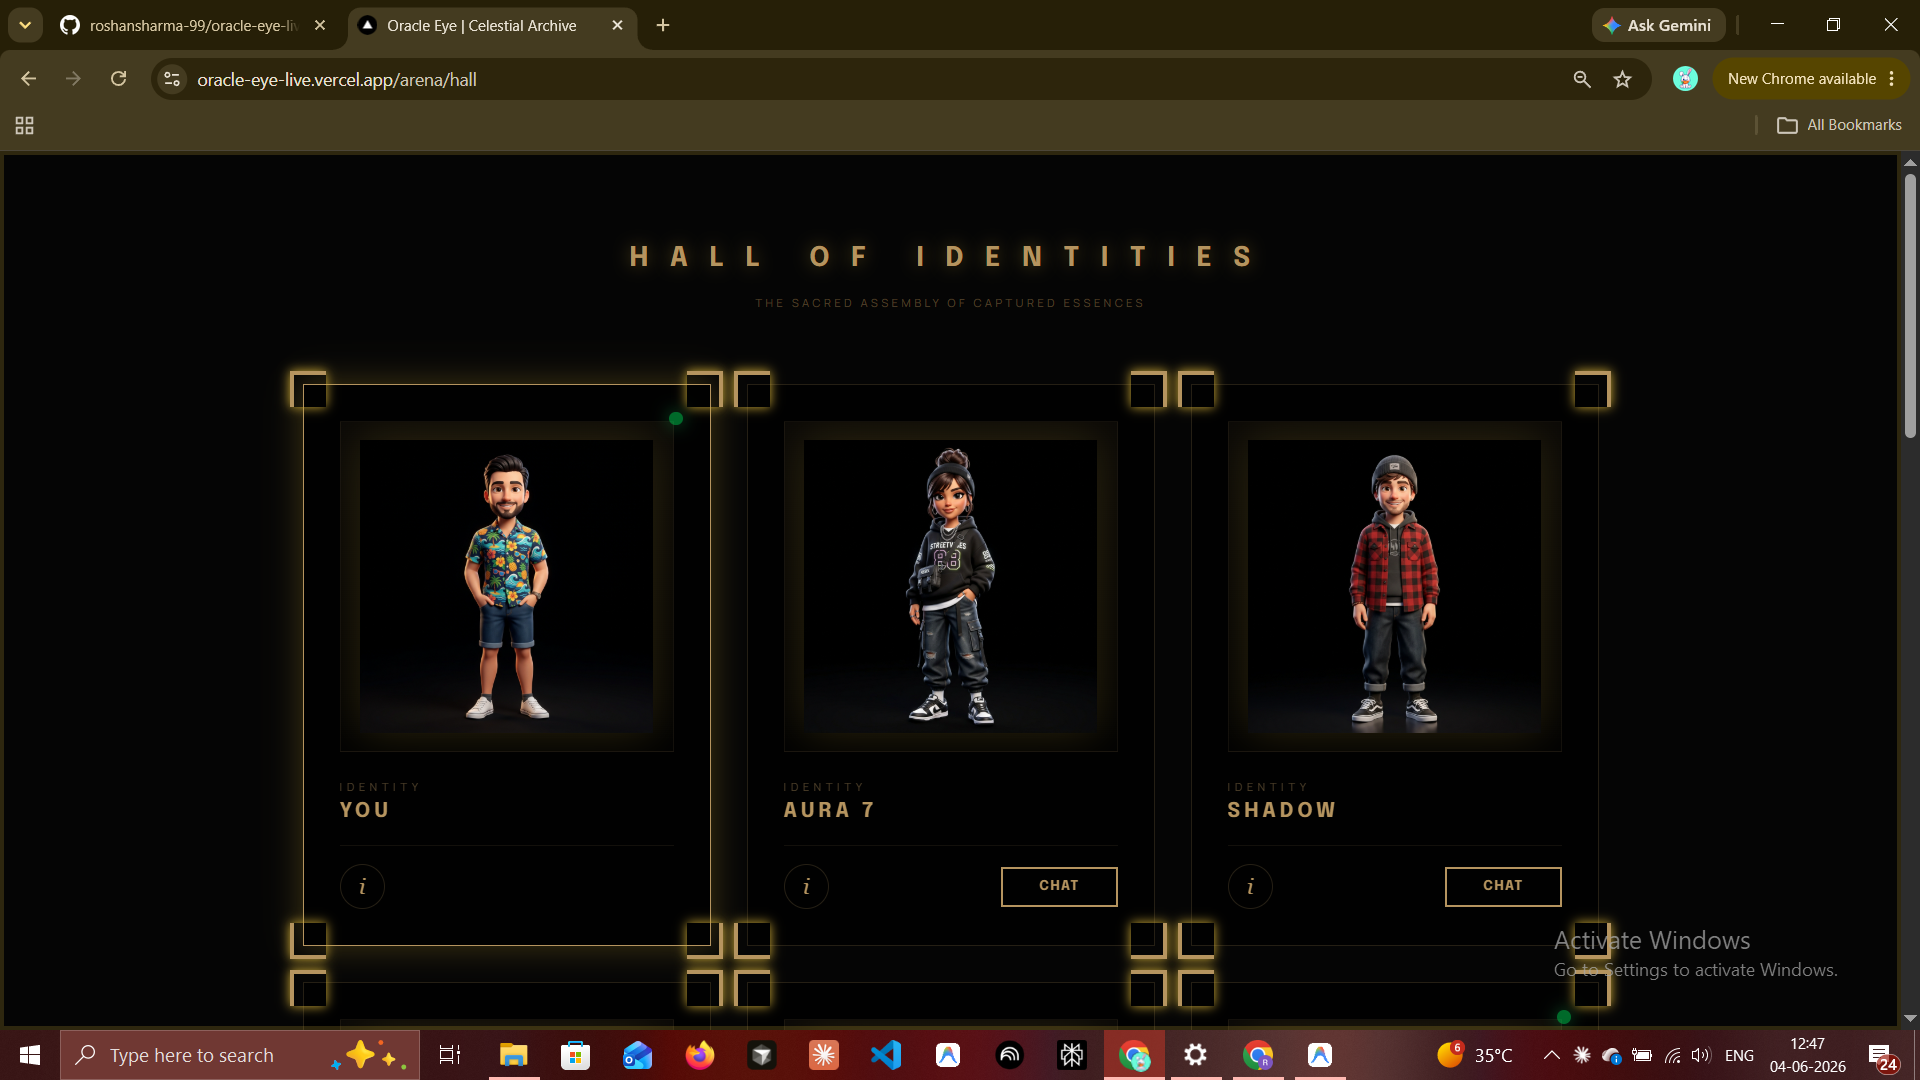
Task: Click the page vertical scrollbar thumb
Action: [x=1910, y=305]
